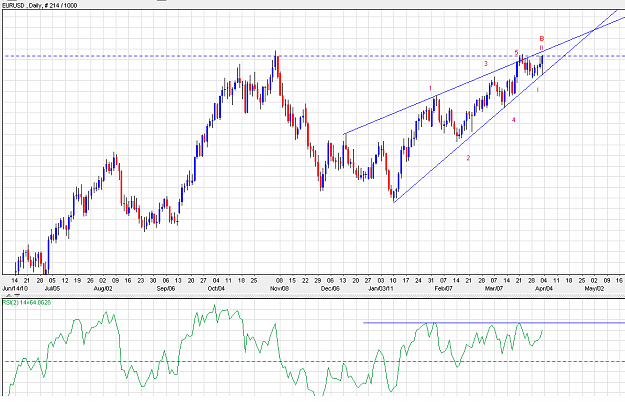The height and width of the screenshot is (402, 625).
Task: Select the wave label "II" under B
Action: pos(542,47)
